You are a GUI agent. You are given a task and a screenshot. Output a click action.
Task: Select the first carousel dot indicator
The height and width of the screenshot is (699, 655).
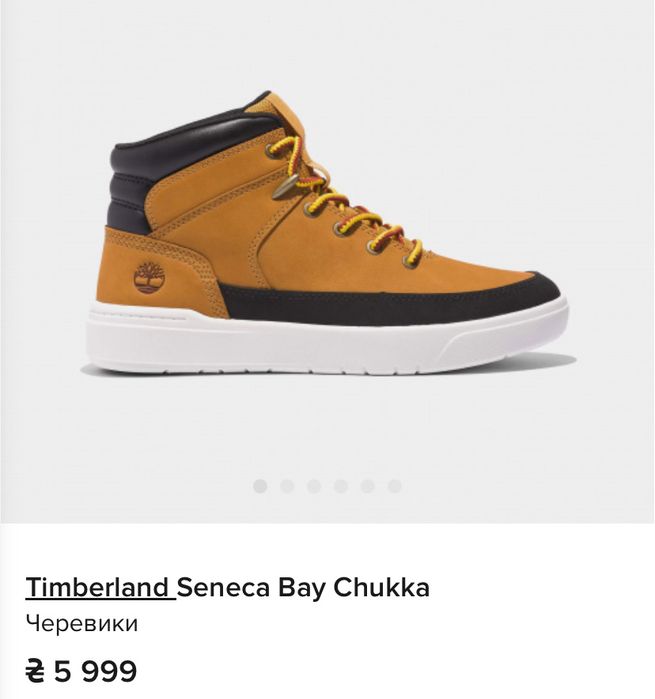tap(260, 486)
